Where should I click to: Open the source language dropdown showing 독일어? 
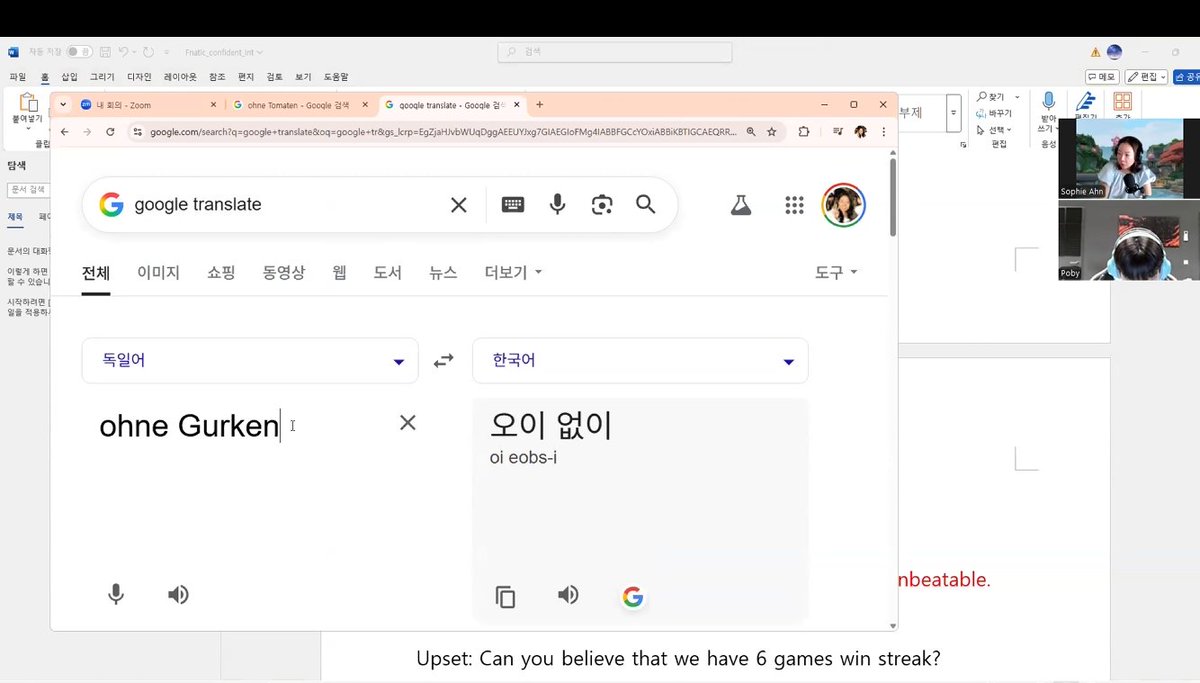pyautogui.click(x=249, y=361)
